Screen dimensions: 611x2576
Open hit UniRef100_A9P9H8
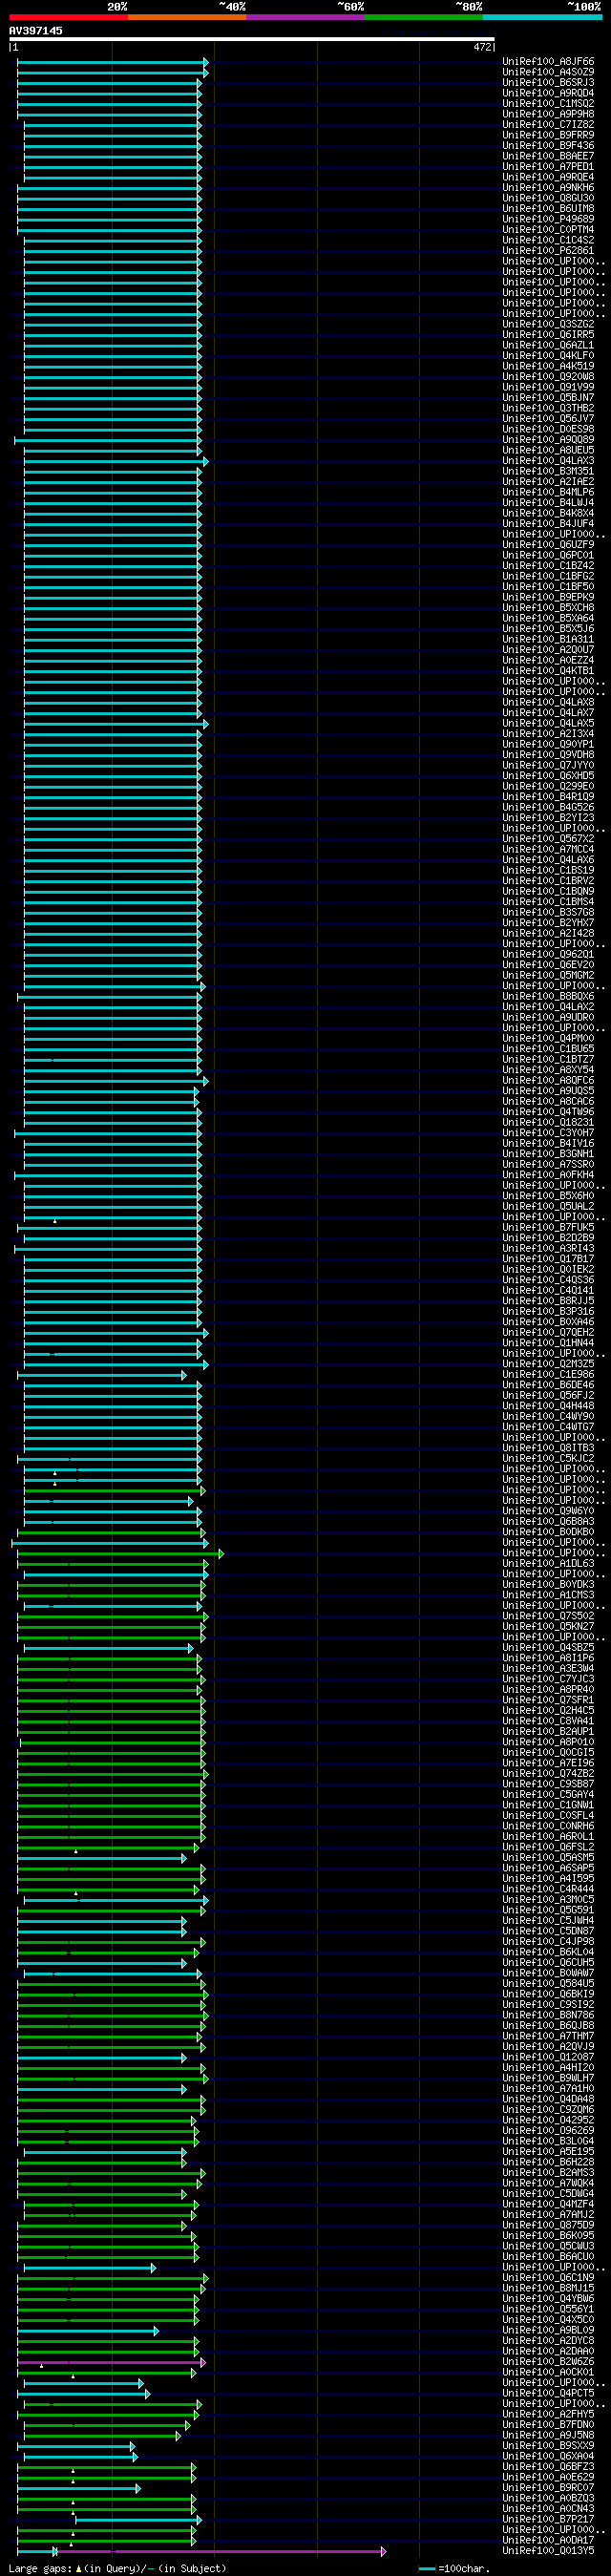[x=548, y=114]
